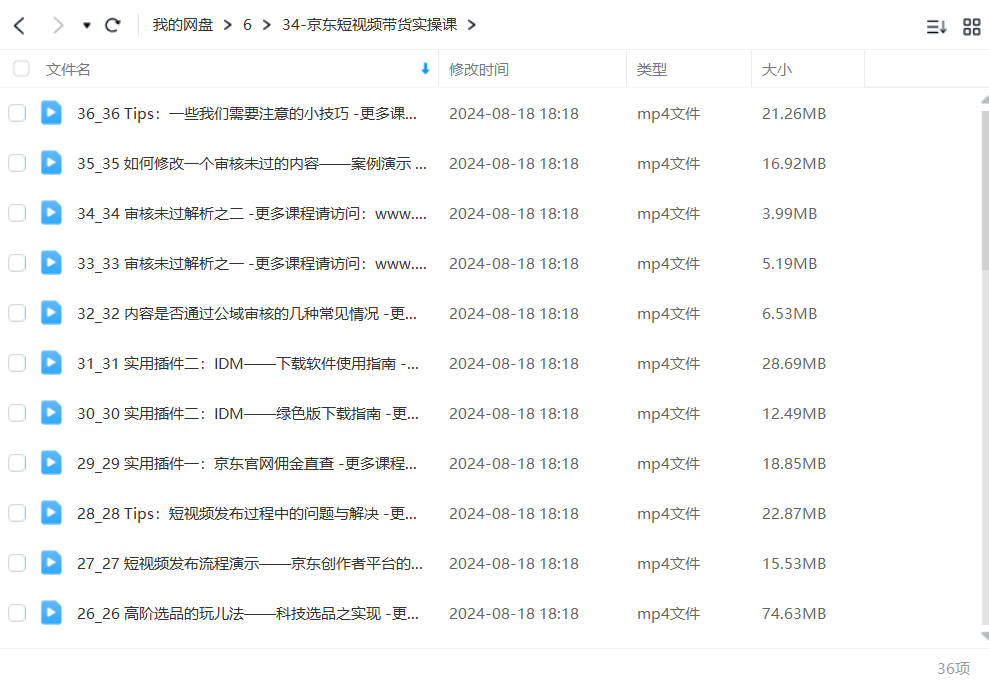Expand chevron after 34-京东短视频带货实操课
The height and width of the screenshot is (681, 989).
[472, 25]
